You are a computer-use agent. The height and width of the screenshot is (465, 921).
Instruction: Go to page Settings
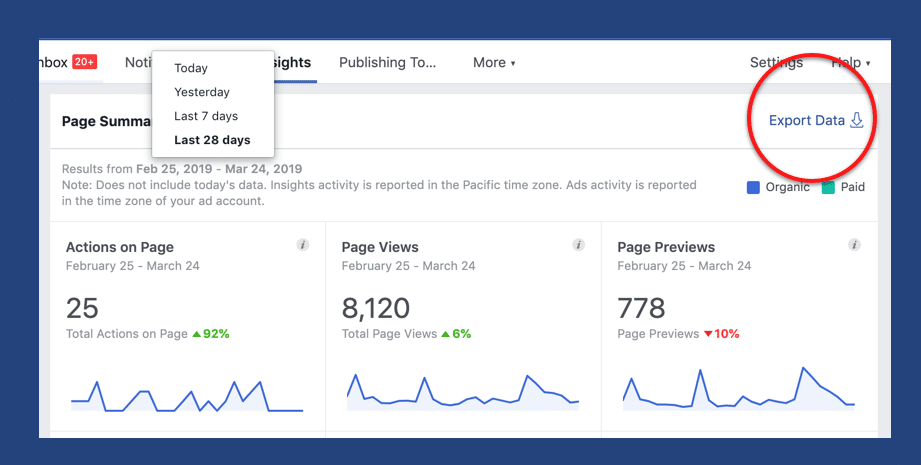776,62
